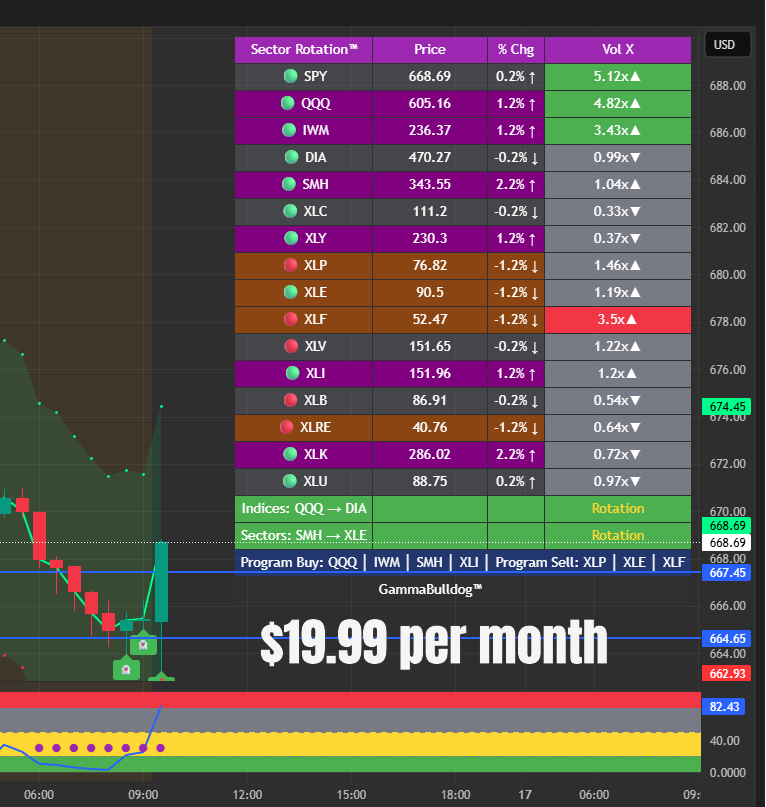Viewport: 766px width, 807px height.
Task: Click the XLU price 88.75
Action: (430, 482)
